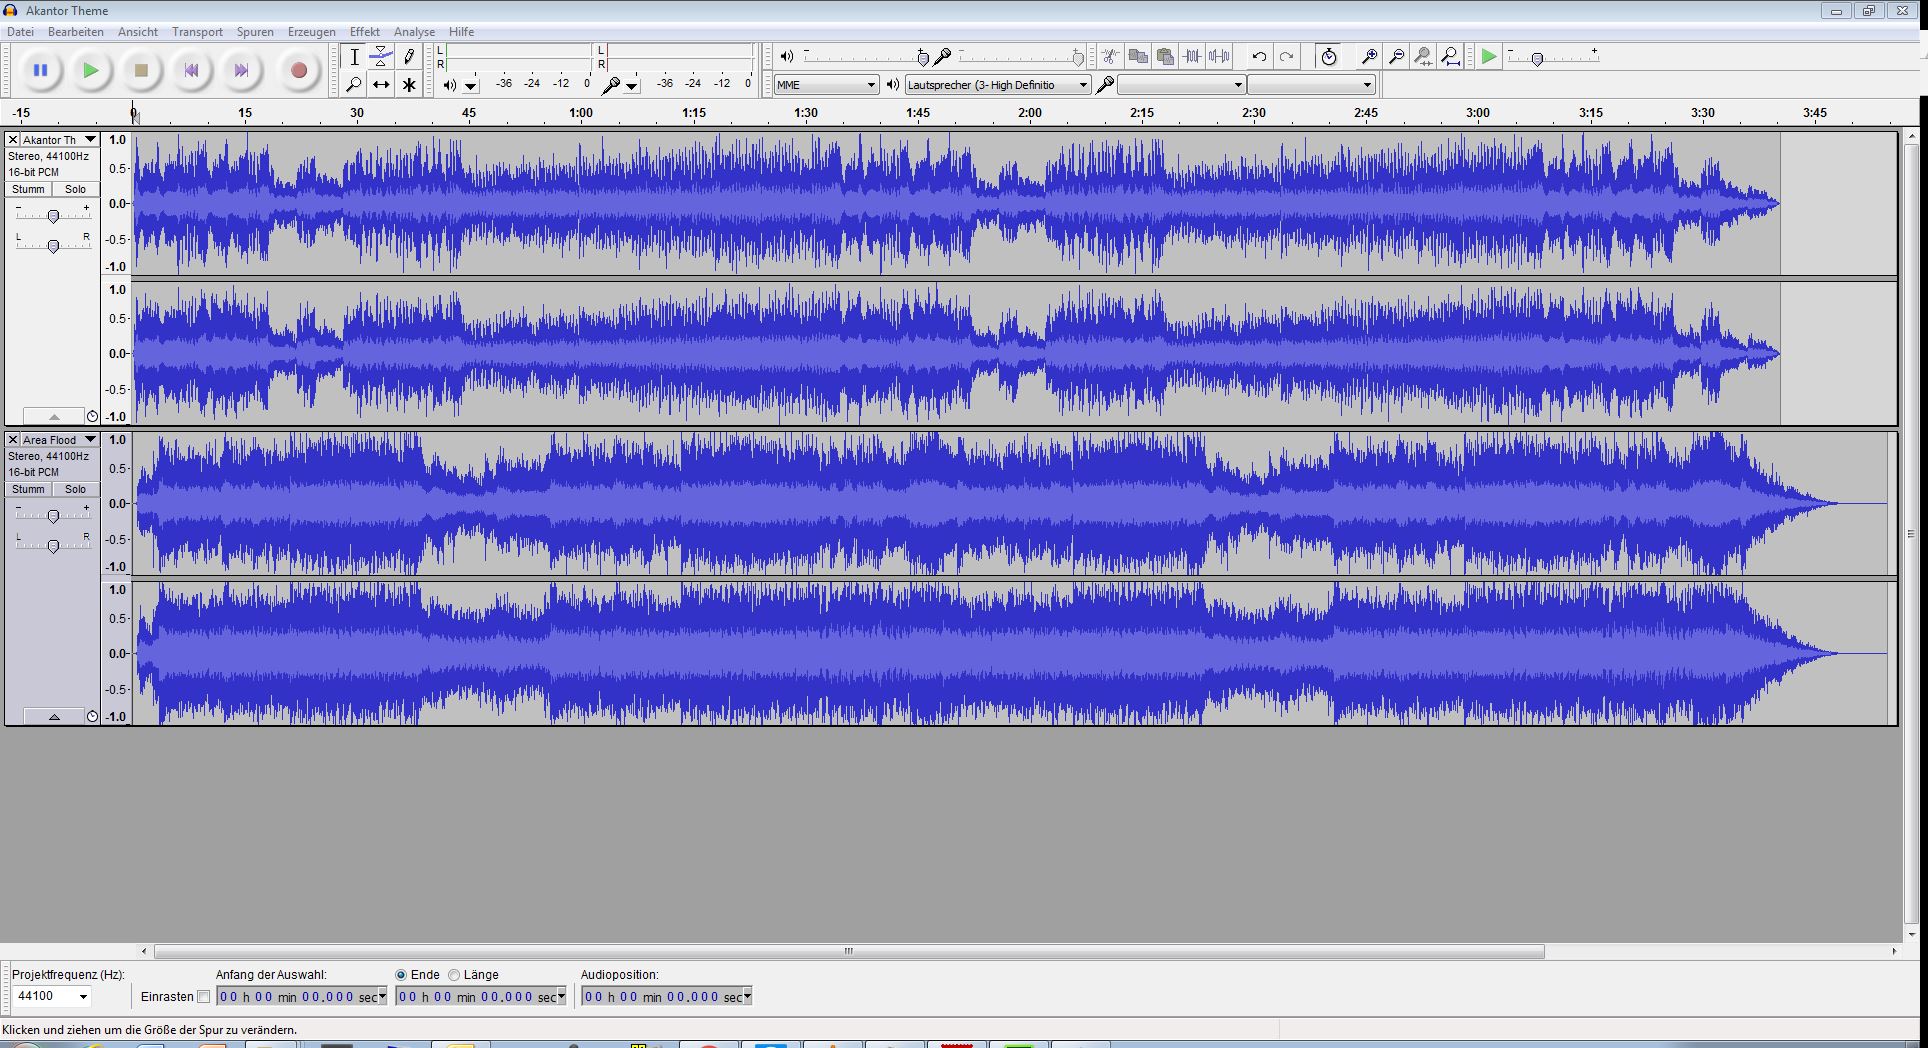Viewport: 1928px width, 1048px height.
Task: Open the Spuren menu
Action: (255, 32)
